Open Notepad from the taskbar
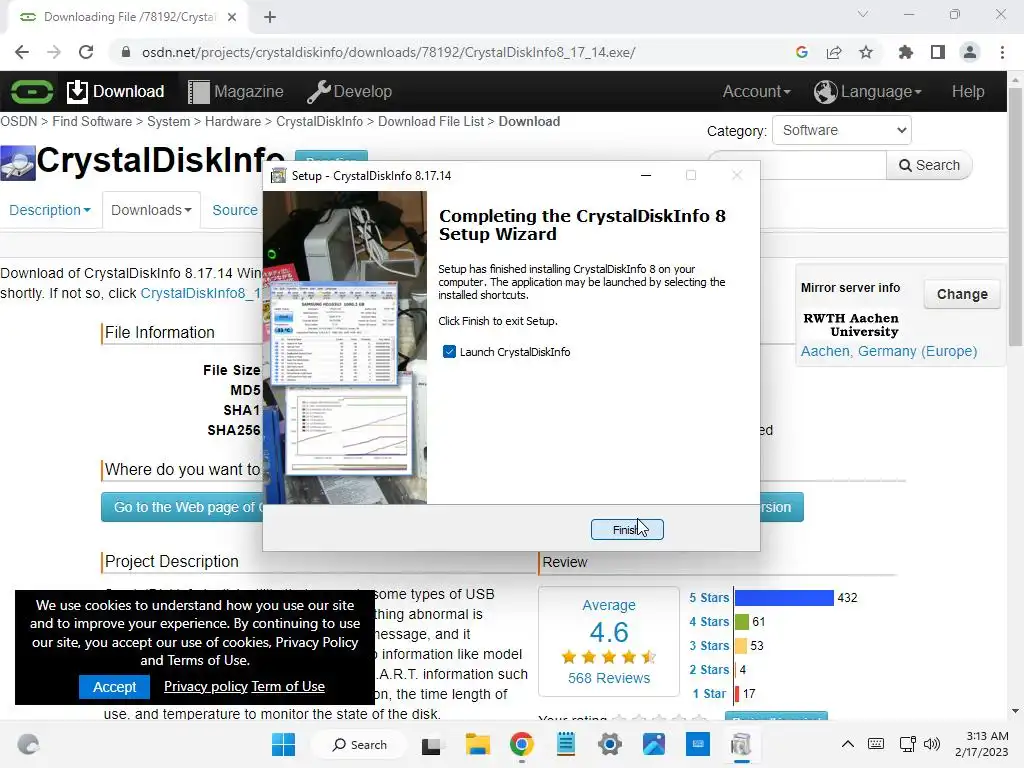 click(566, 744)
